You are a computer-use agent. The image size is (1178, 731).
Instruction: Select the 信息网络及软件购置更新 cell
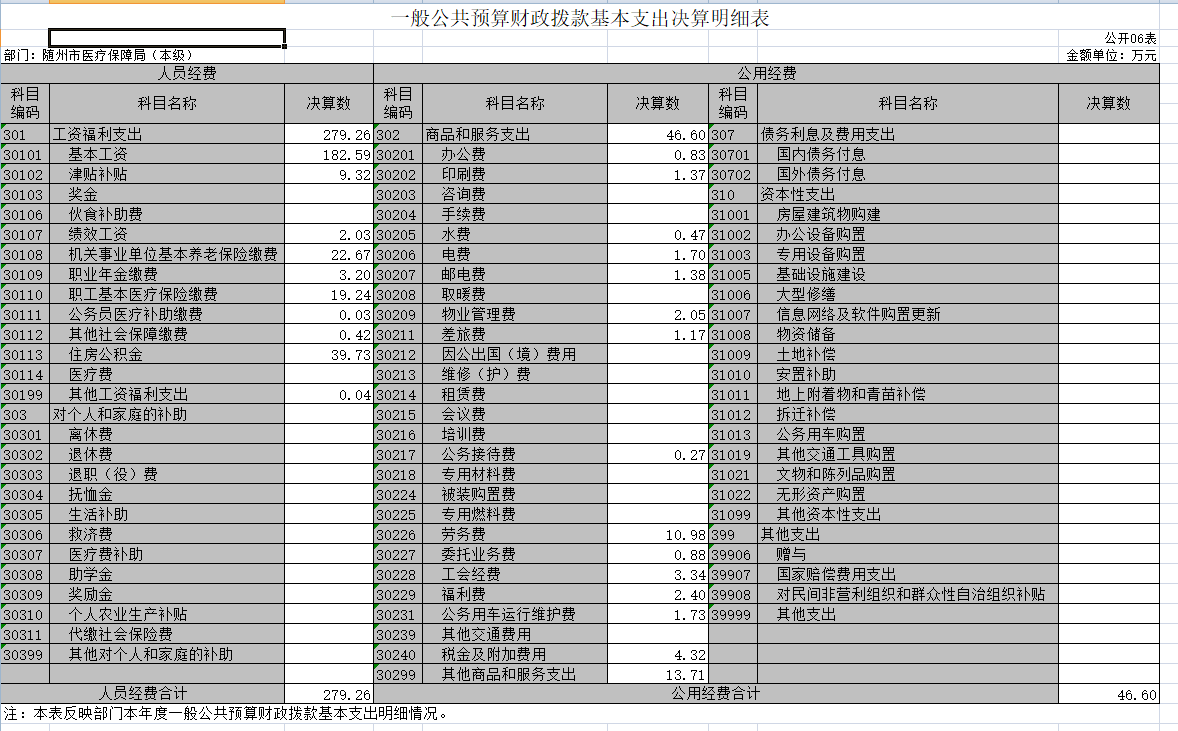(x=908, y=315)
